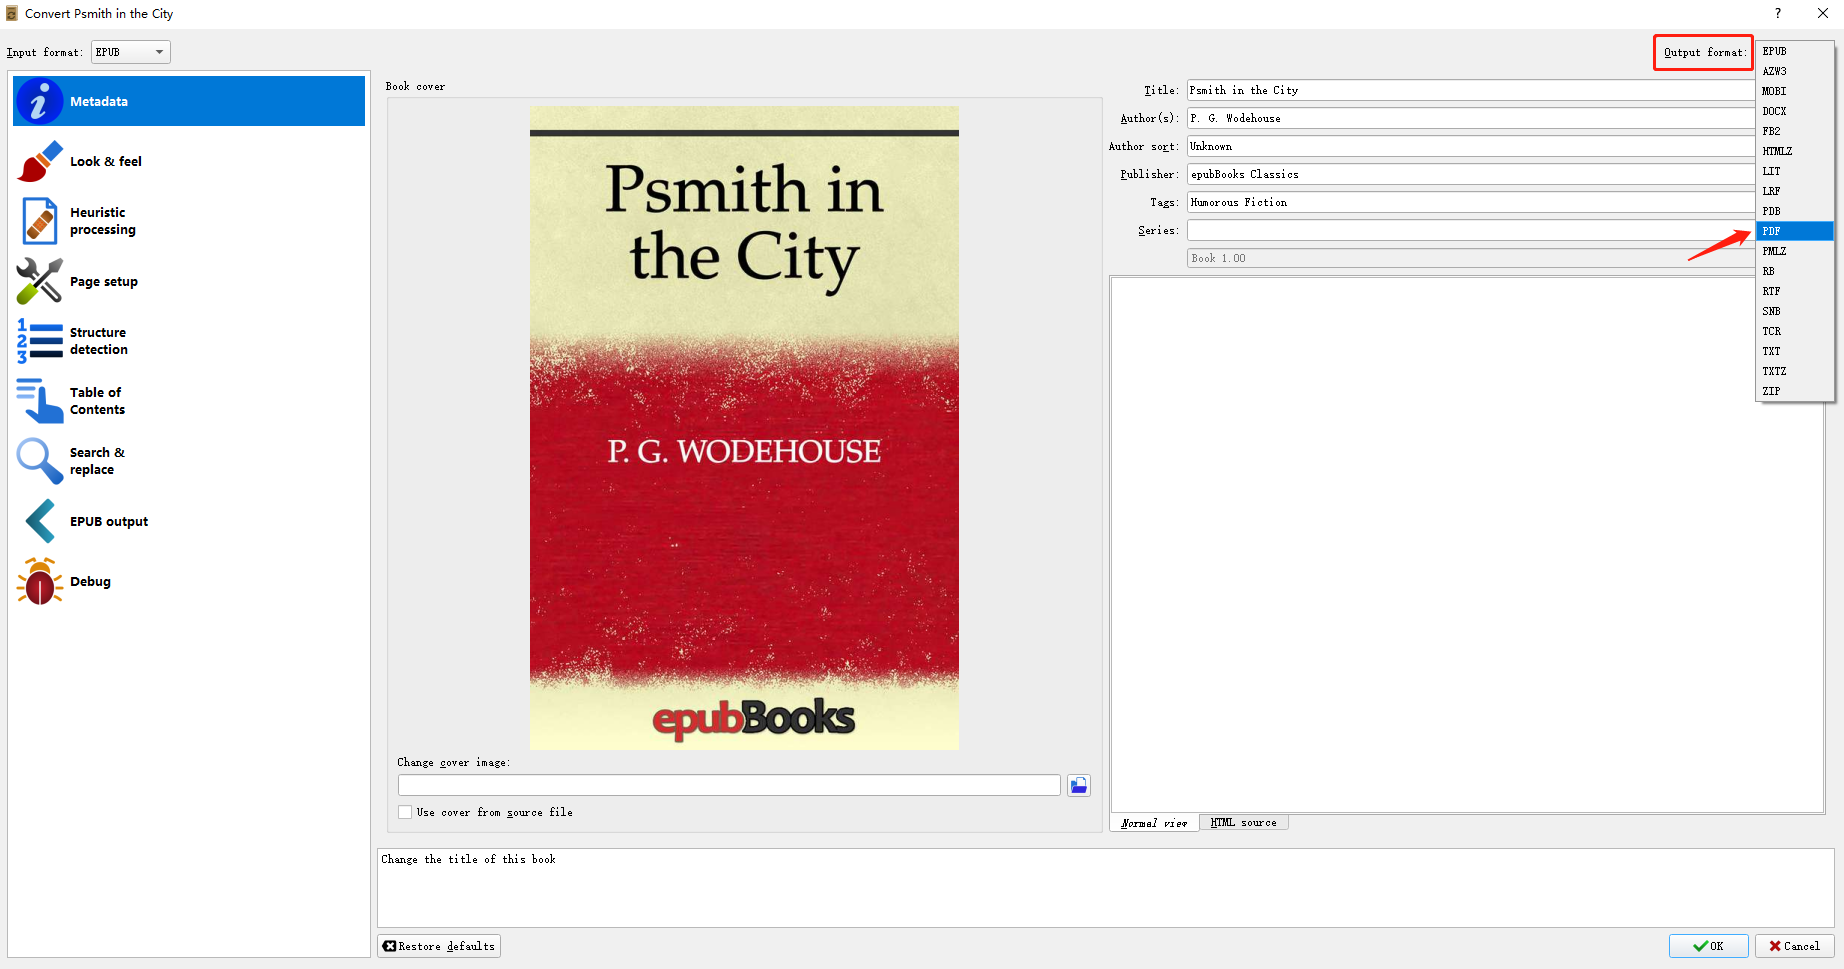Switch to the HTML source tab
This screenshot has height=969, width=1844.
click(1243, 823)
